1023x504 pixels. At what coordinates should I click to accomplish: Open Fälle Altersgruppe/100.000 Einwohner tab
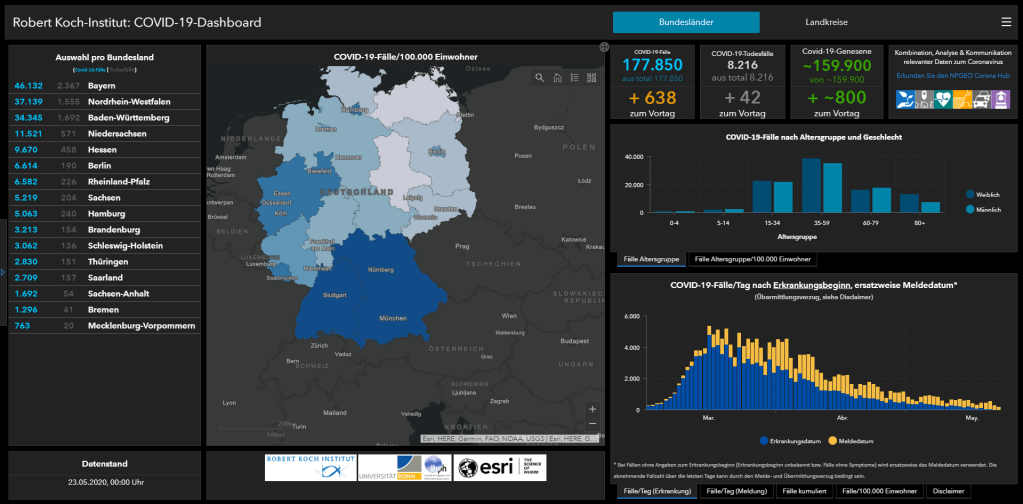click(x=753, y=259)
